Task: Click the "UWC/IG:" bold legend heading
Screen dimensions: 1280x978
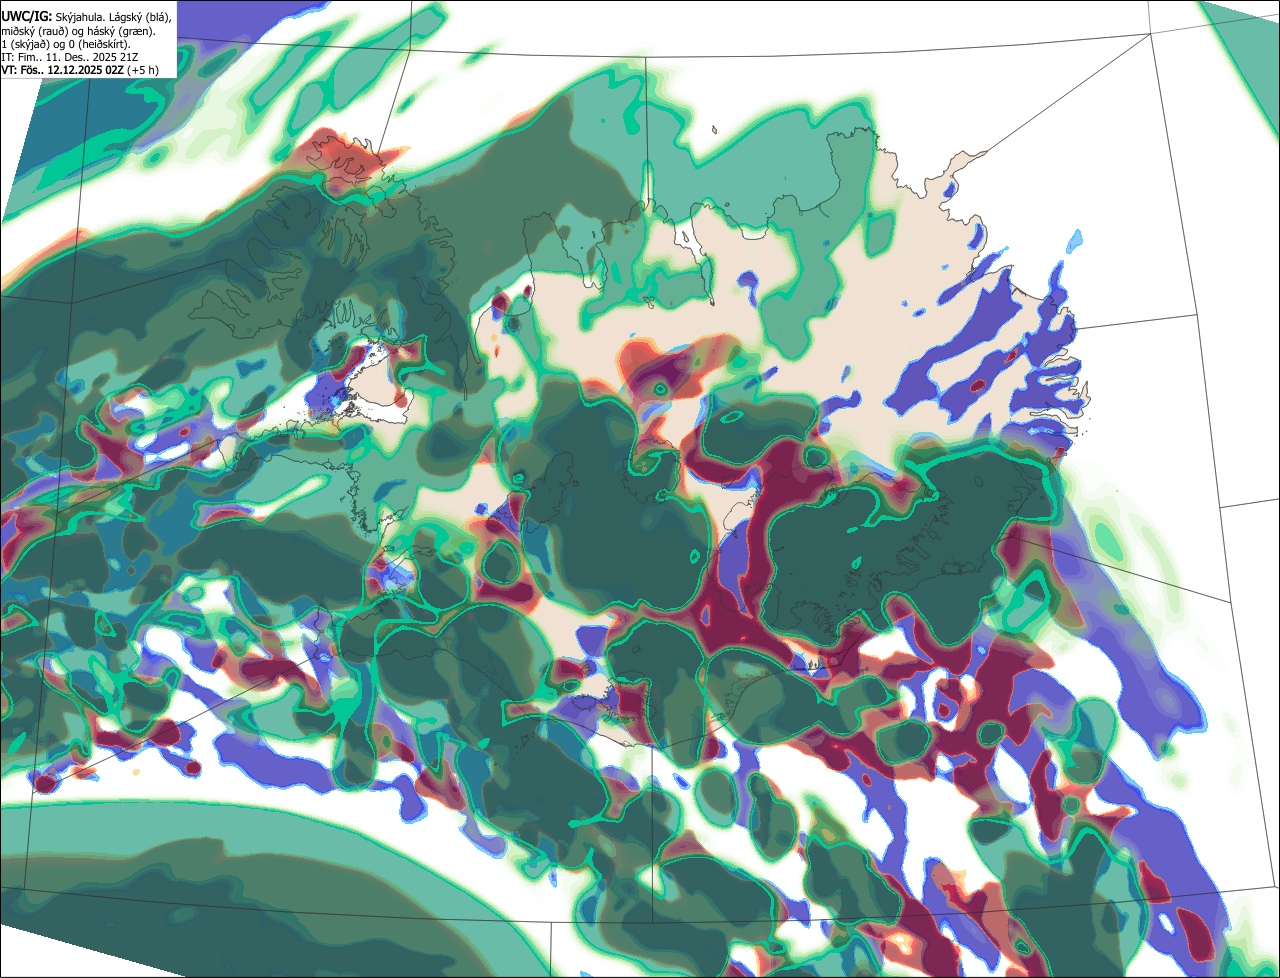Action: (x=26, y=17)
